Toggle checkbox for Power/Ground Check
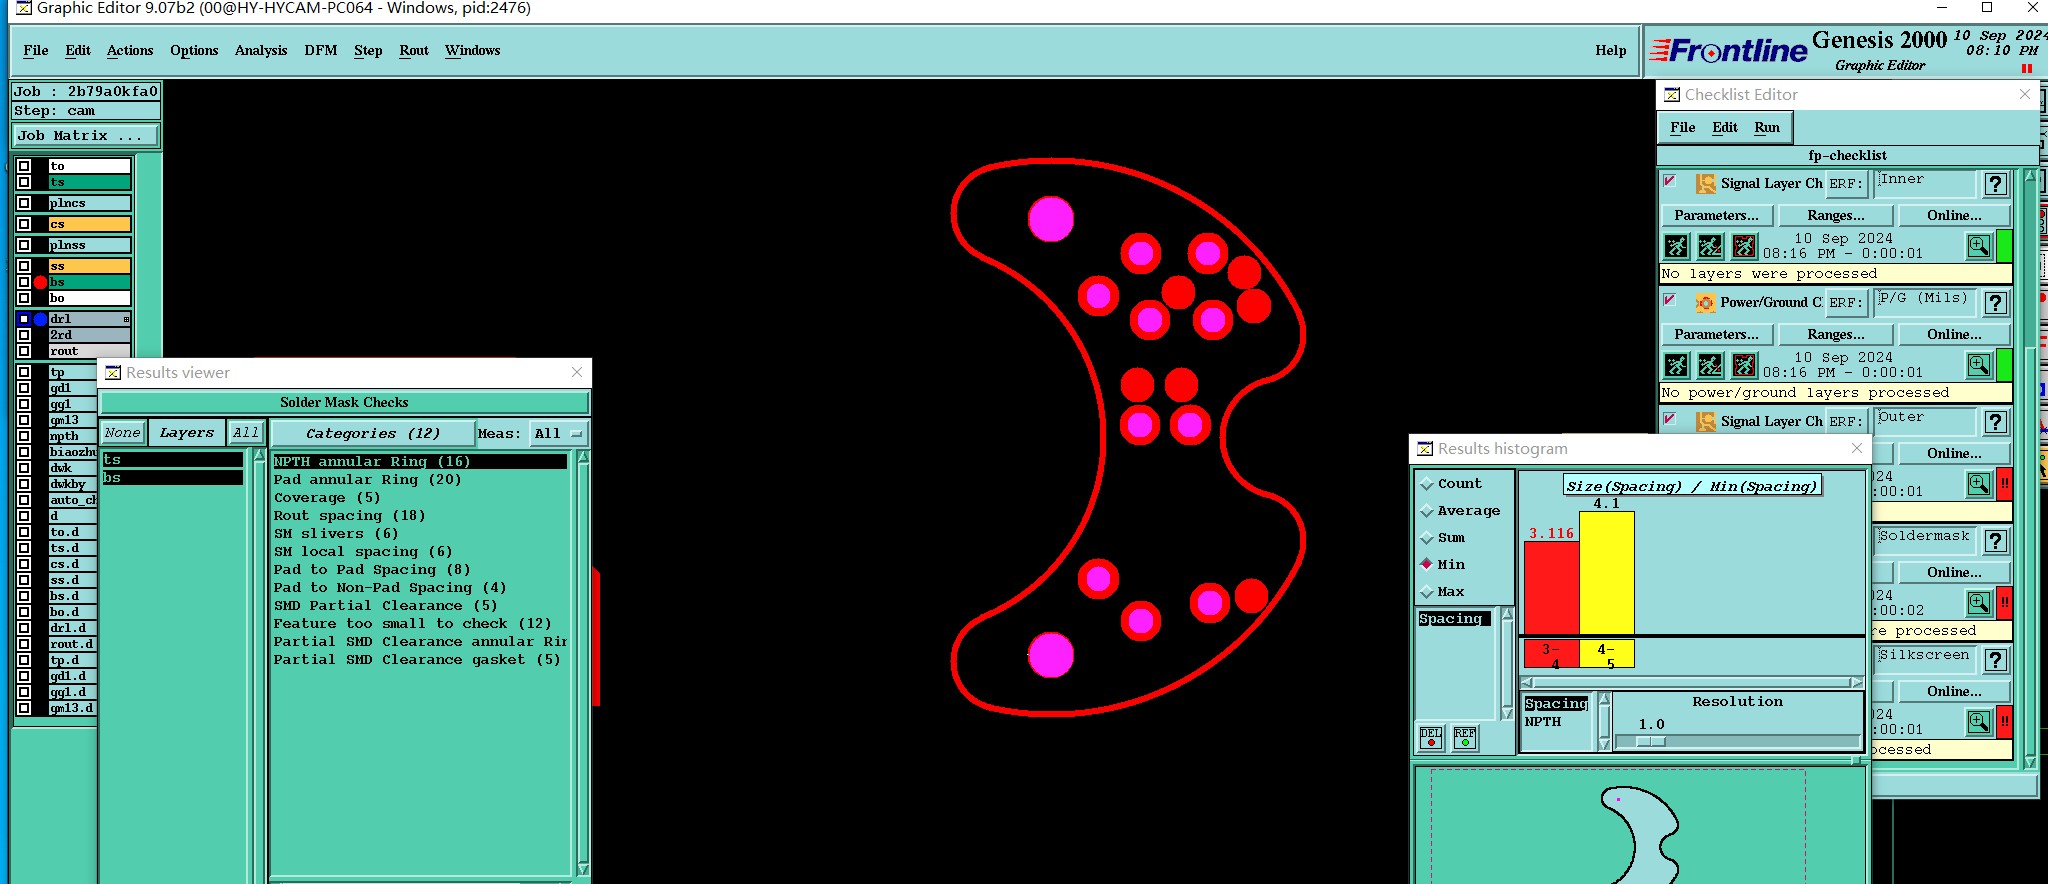The height and width of the screenshot is (884, 2048). coord(1669,300)
